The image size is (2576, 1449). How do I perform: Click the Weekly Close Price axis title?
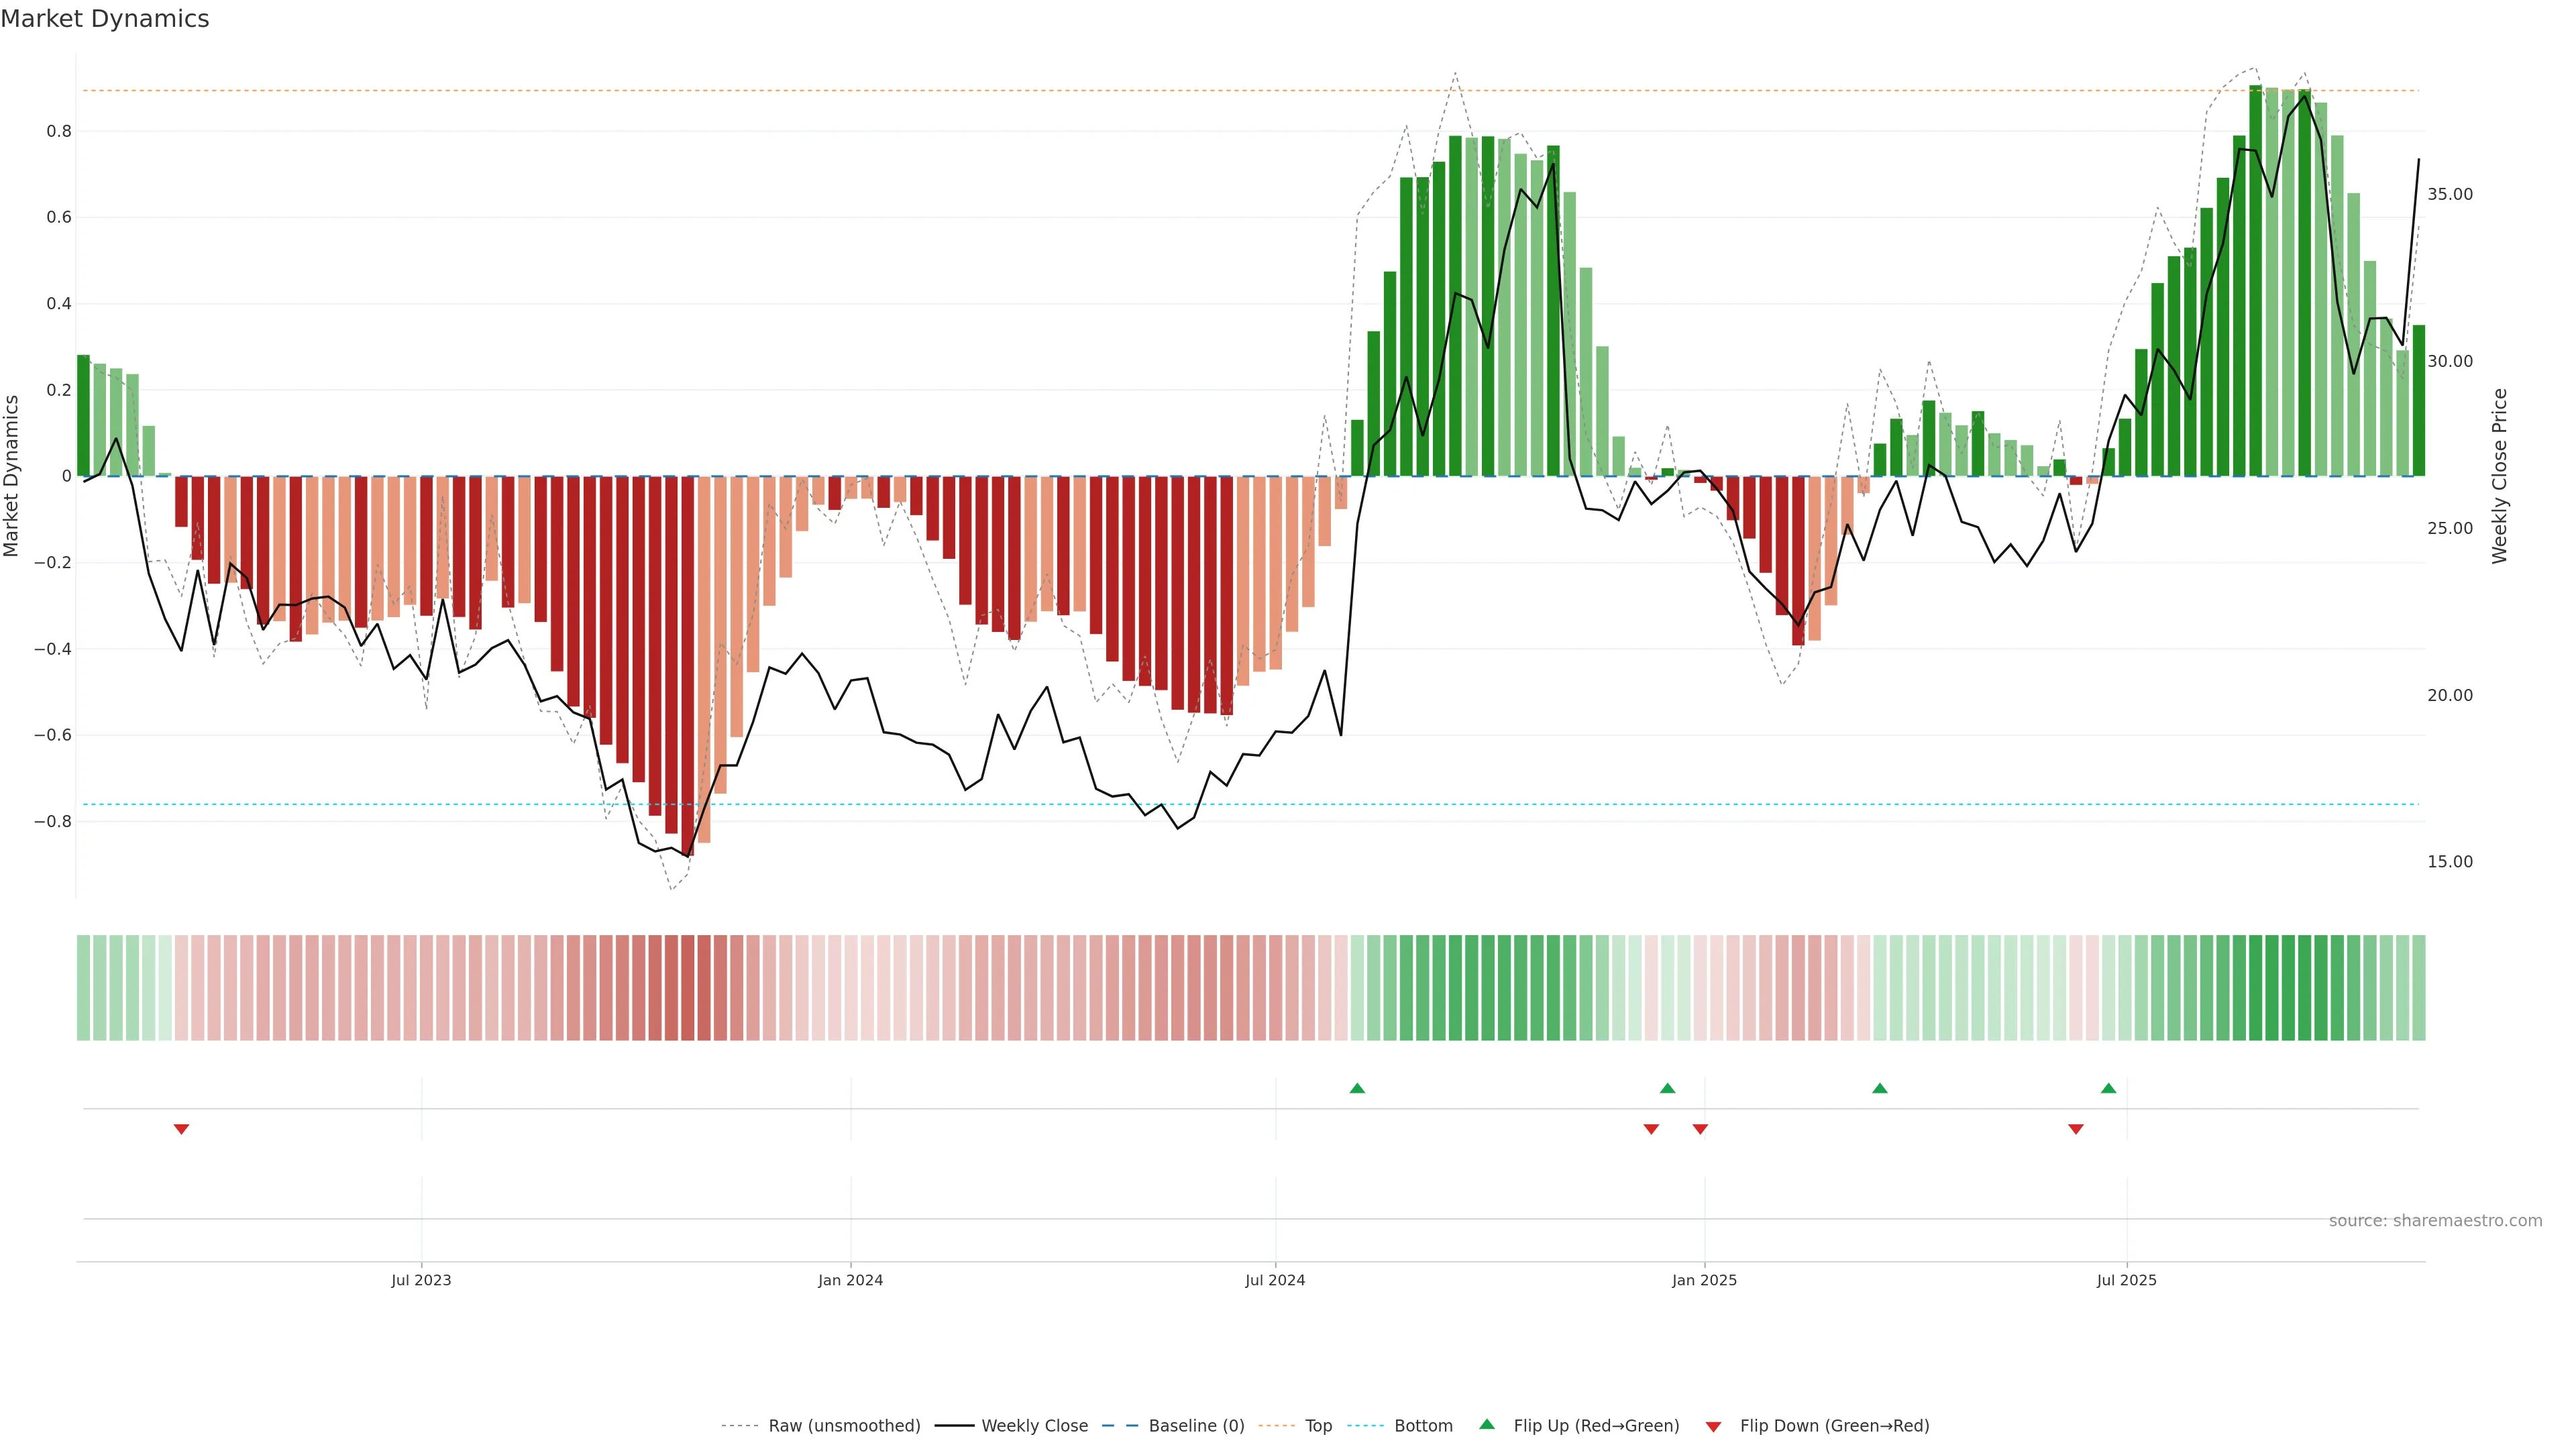2500,476
